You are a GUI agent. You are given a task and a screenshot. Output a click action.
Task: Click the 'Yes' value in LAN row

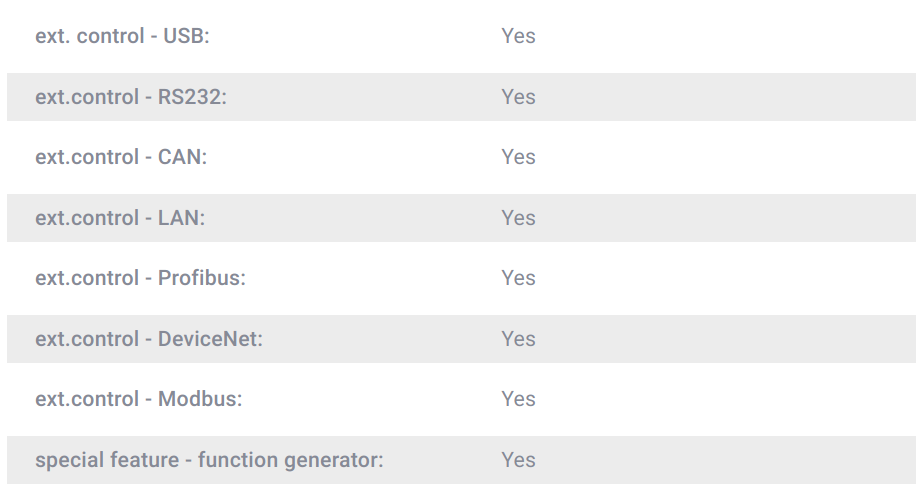coord(518,218)
